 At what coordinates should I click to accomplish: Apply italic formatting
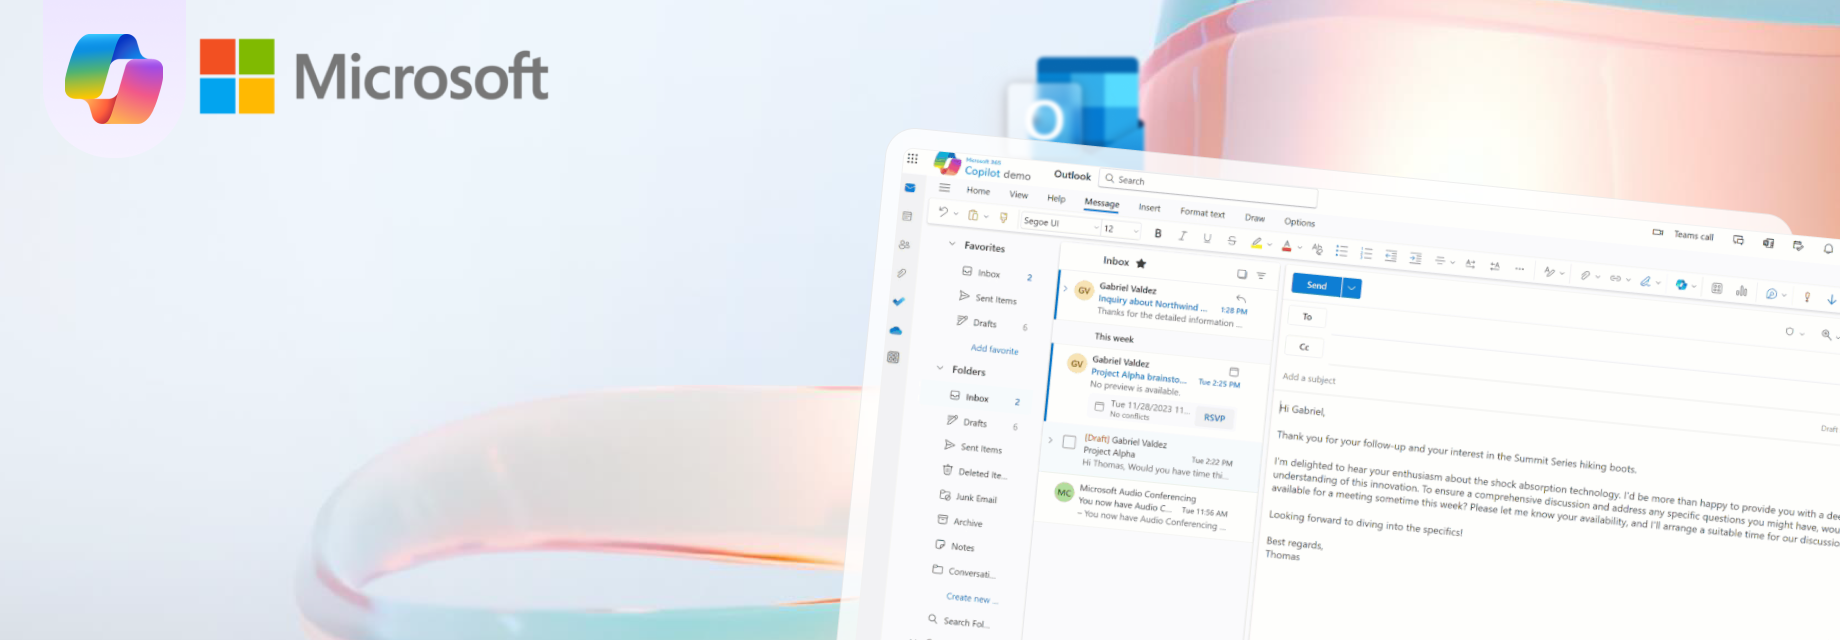[1182, 236]
